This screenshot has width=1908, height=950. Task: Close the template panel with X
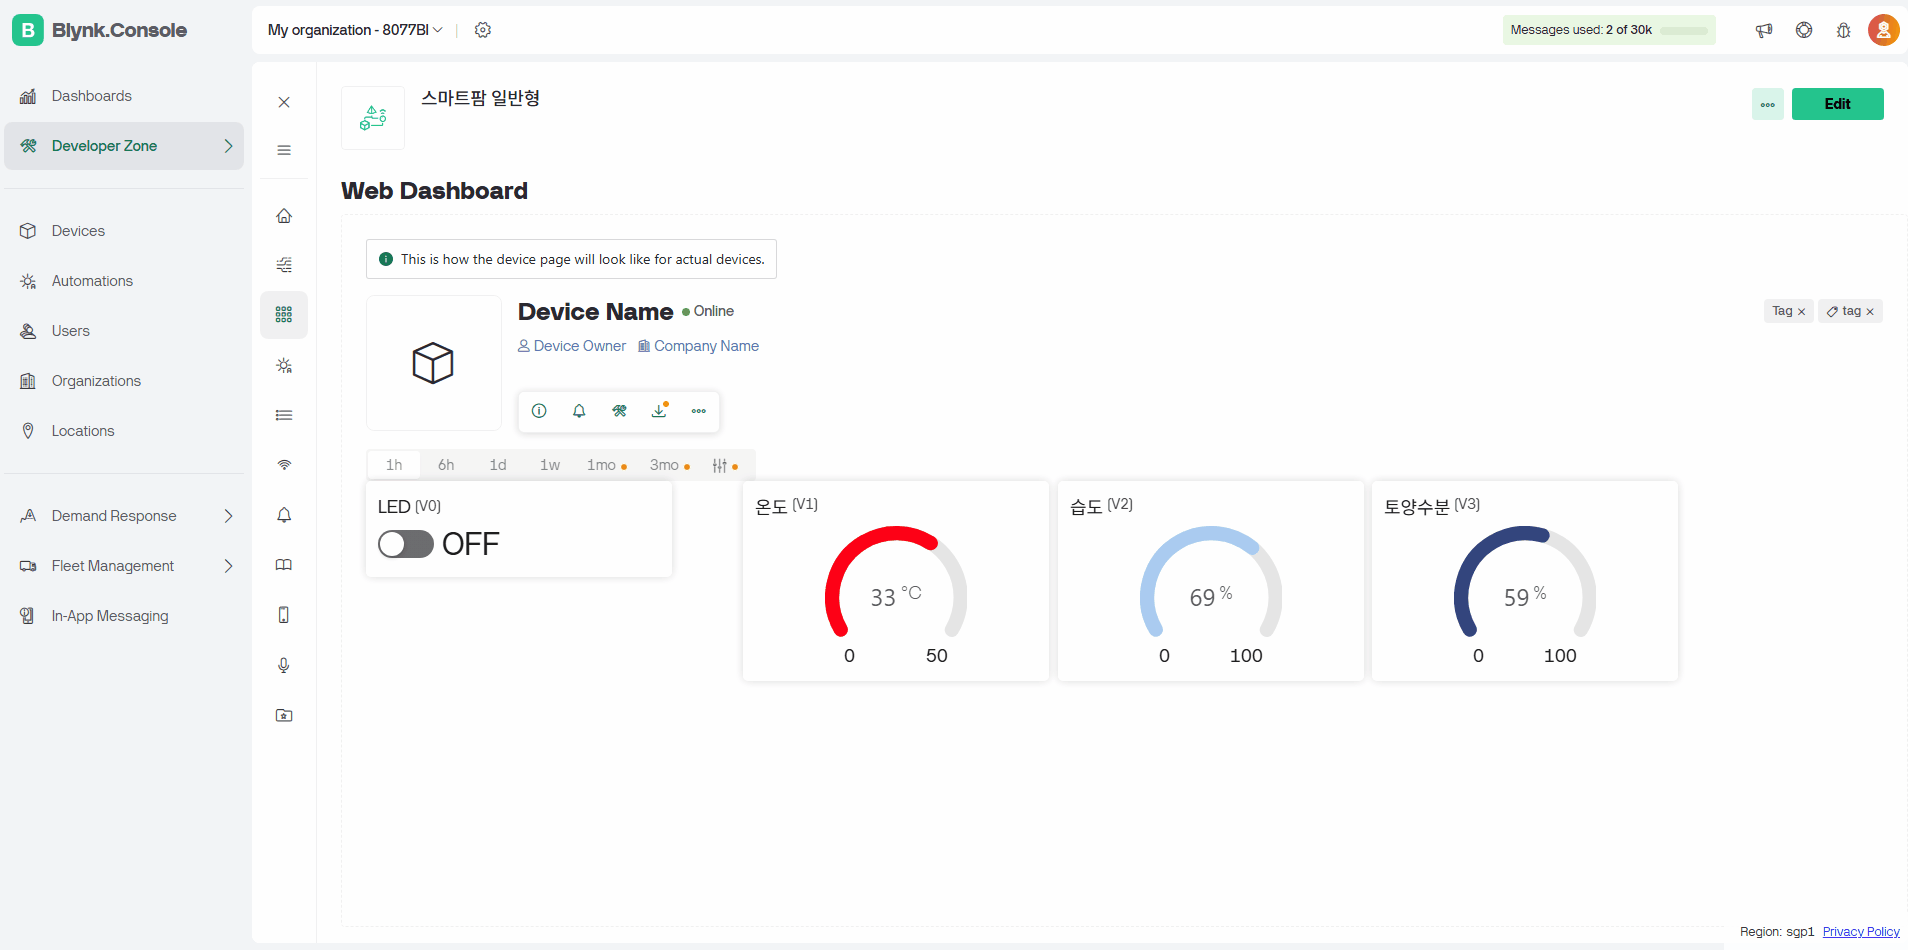284,102
